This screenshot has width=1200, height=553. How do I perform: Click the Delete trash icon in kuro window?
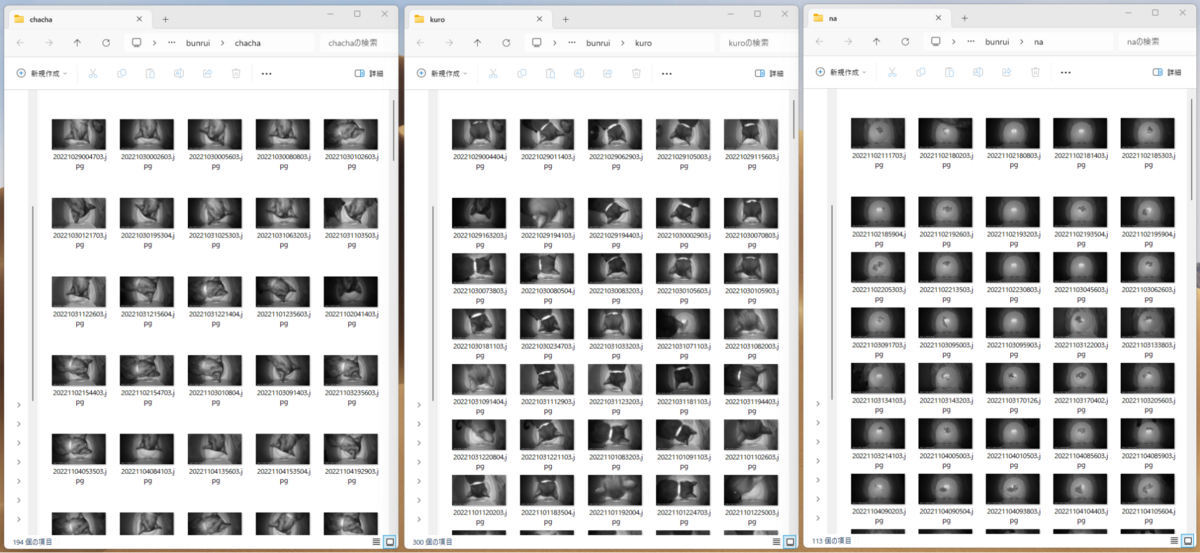(636, 73)
